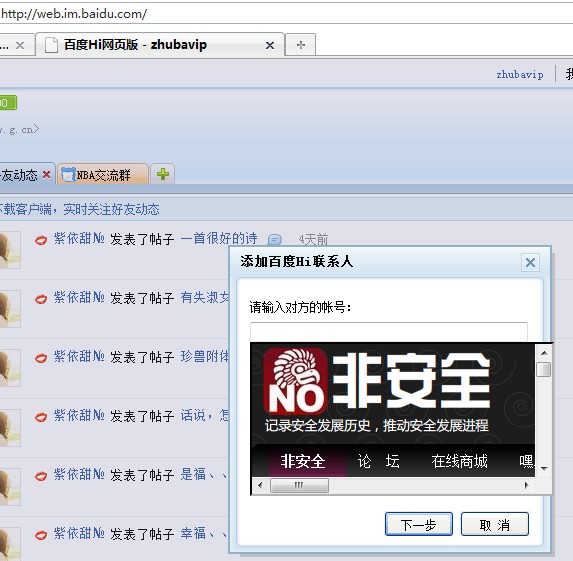Open the post starting with 是福
The width and height of the screenshot is (573, 561).
click(203, 474)
